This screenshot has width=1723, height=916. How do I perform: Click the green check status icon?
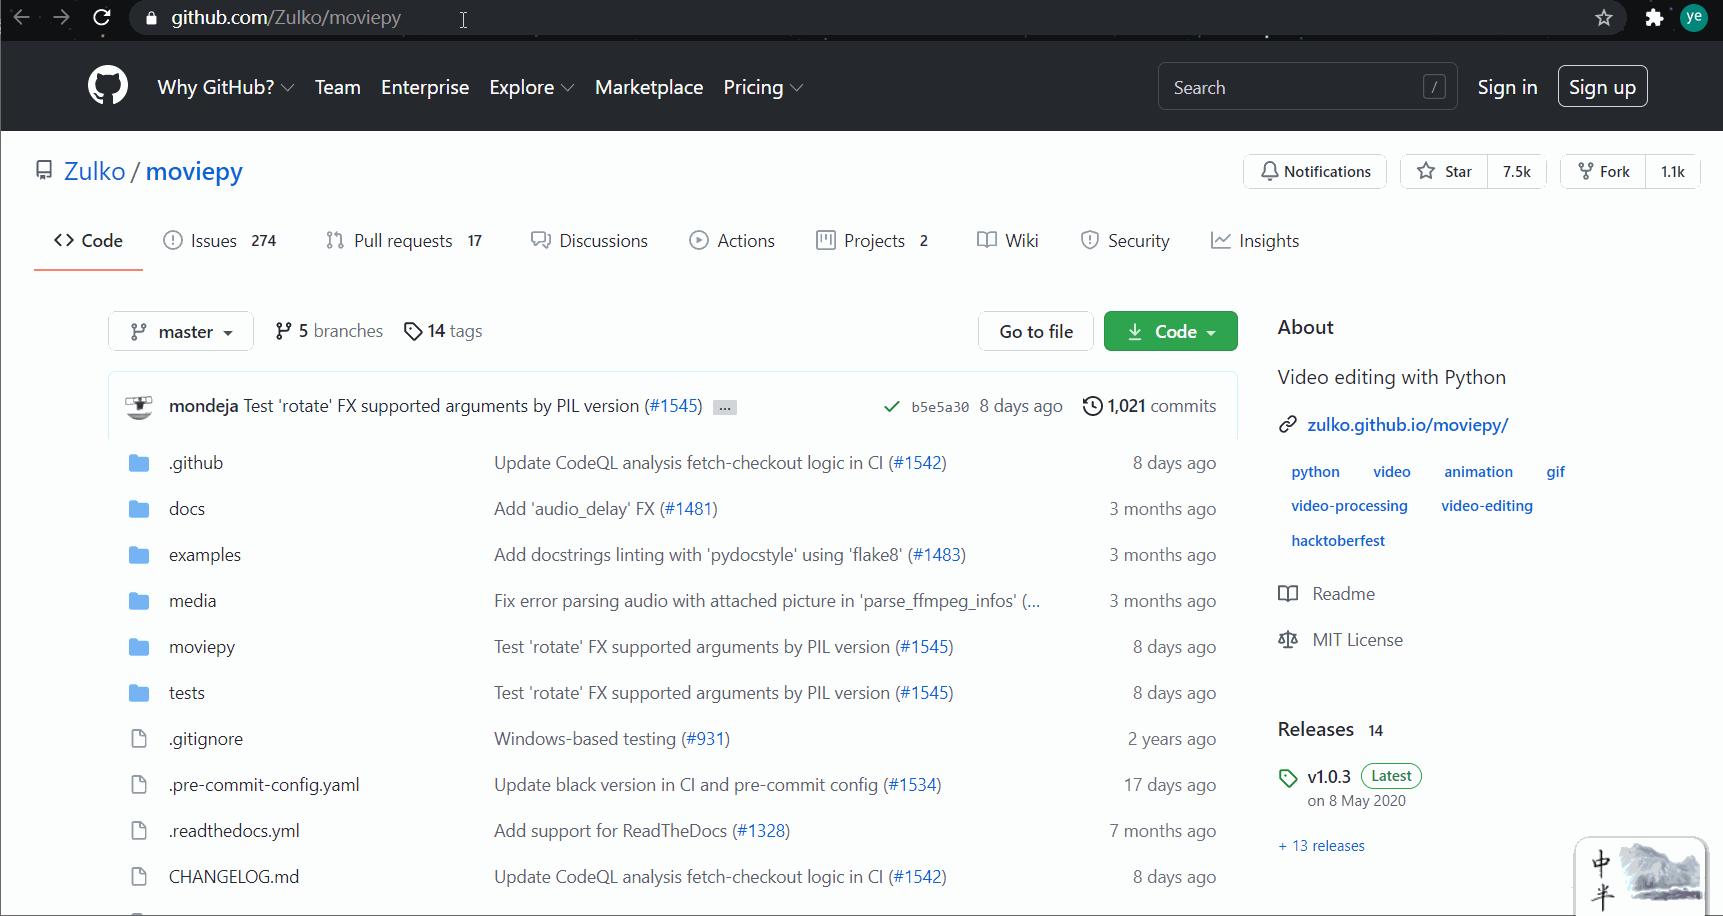pyautogui.click(x=891, y=406)
